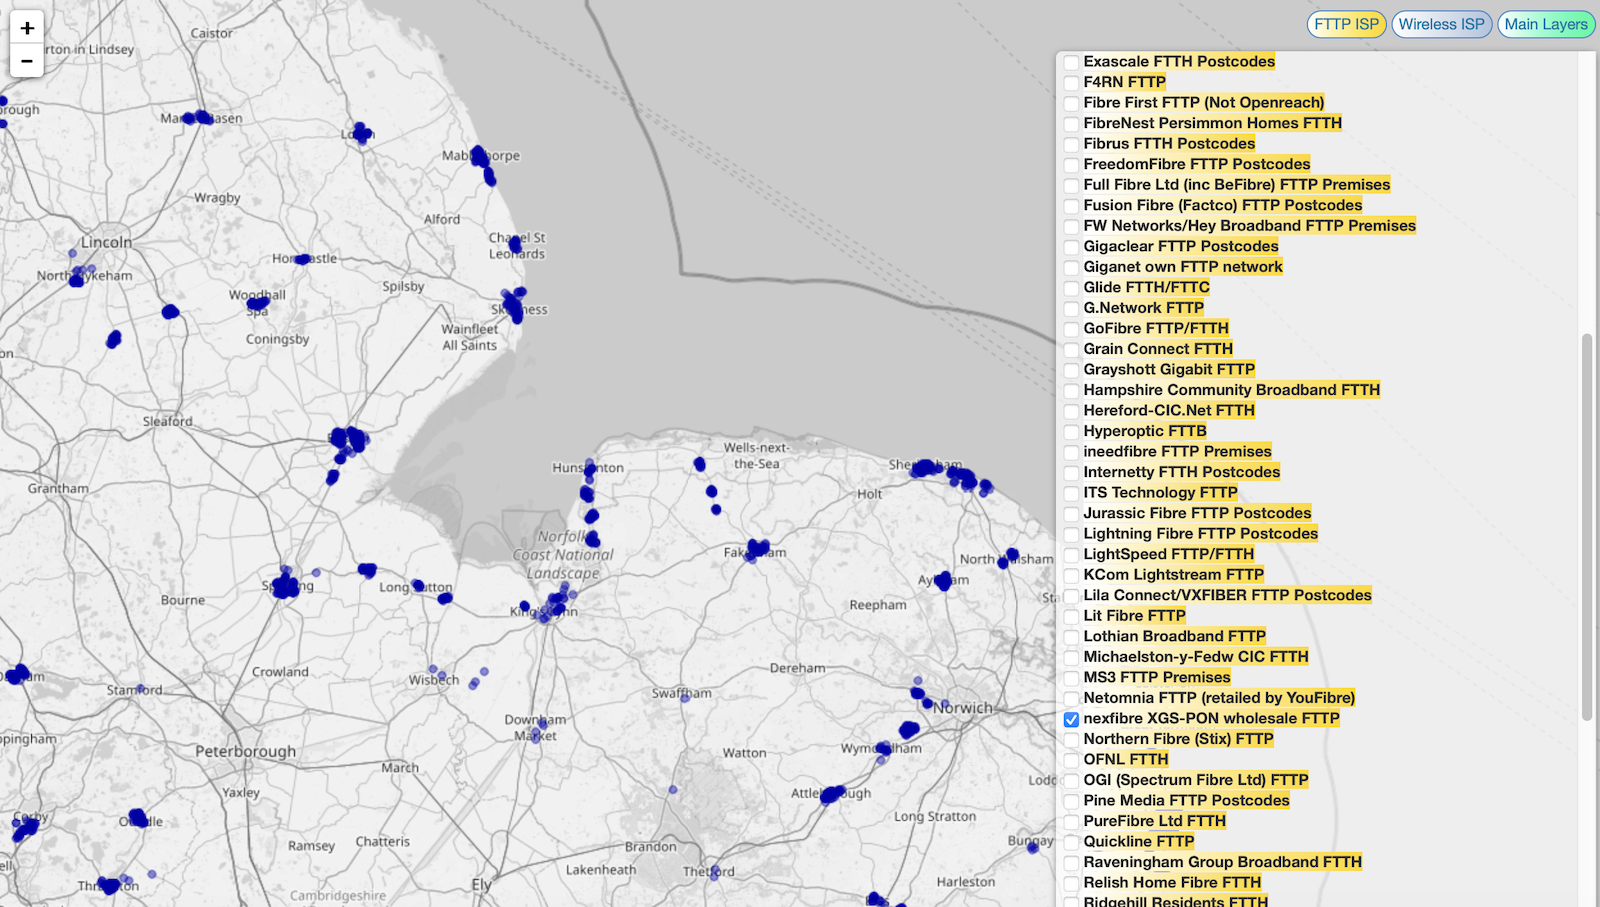Tick the Exascale FTTH Postcodes checkbox
Image resolution: width=1600 pixels, height=907 pixels.
tap(1071, 62)
